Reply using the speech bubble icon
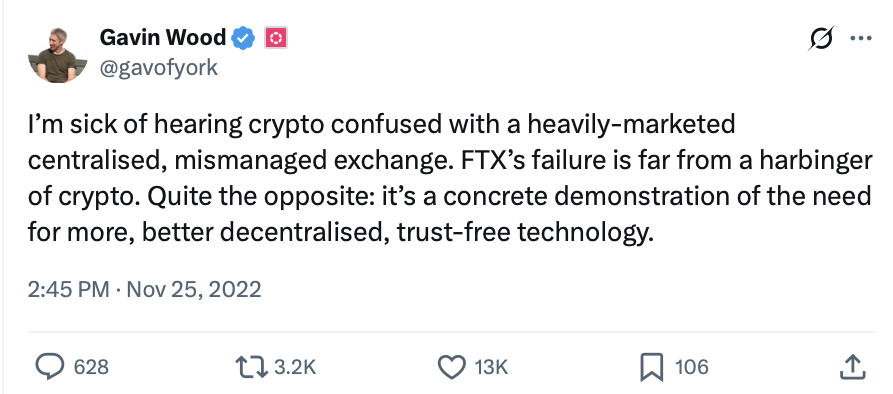Image resolution: width=893 pixels, height=394 pixels. [50, 367]
